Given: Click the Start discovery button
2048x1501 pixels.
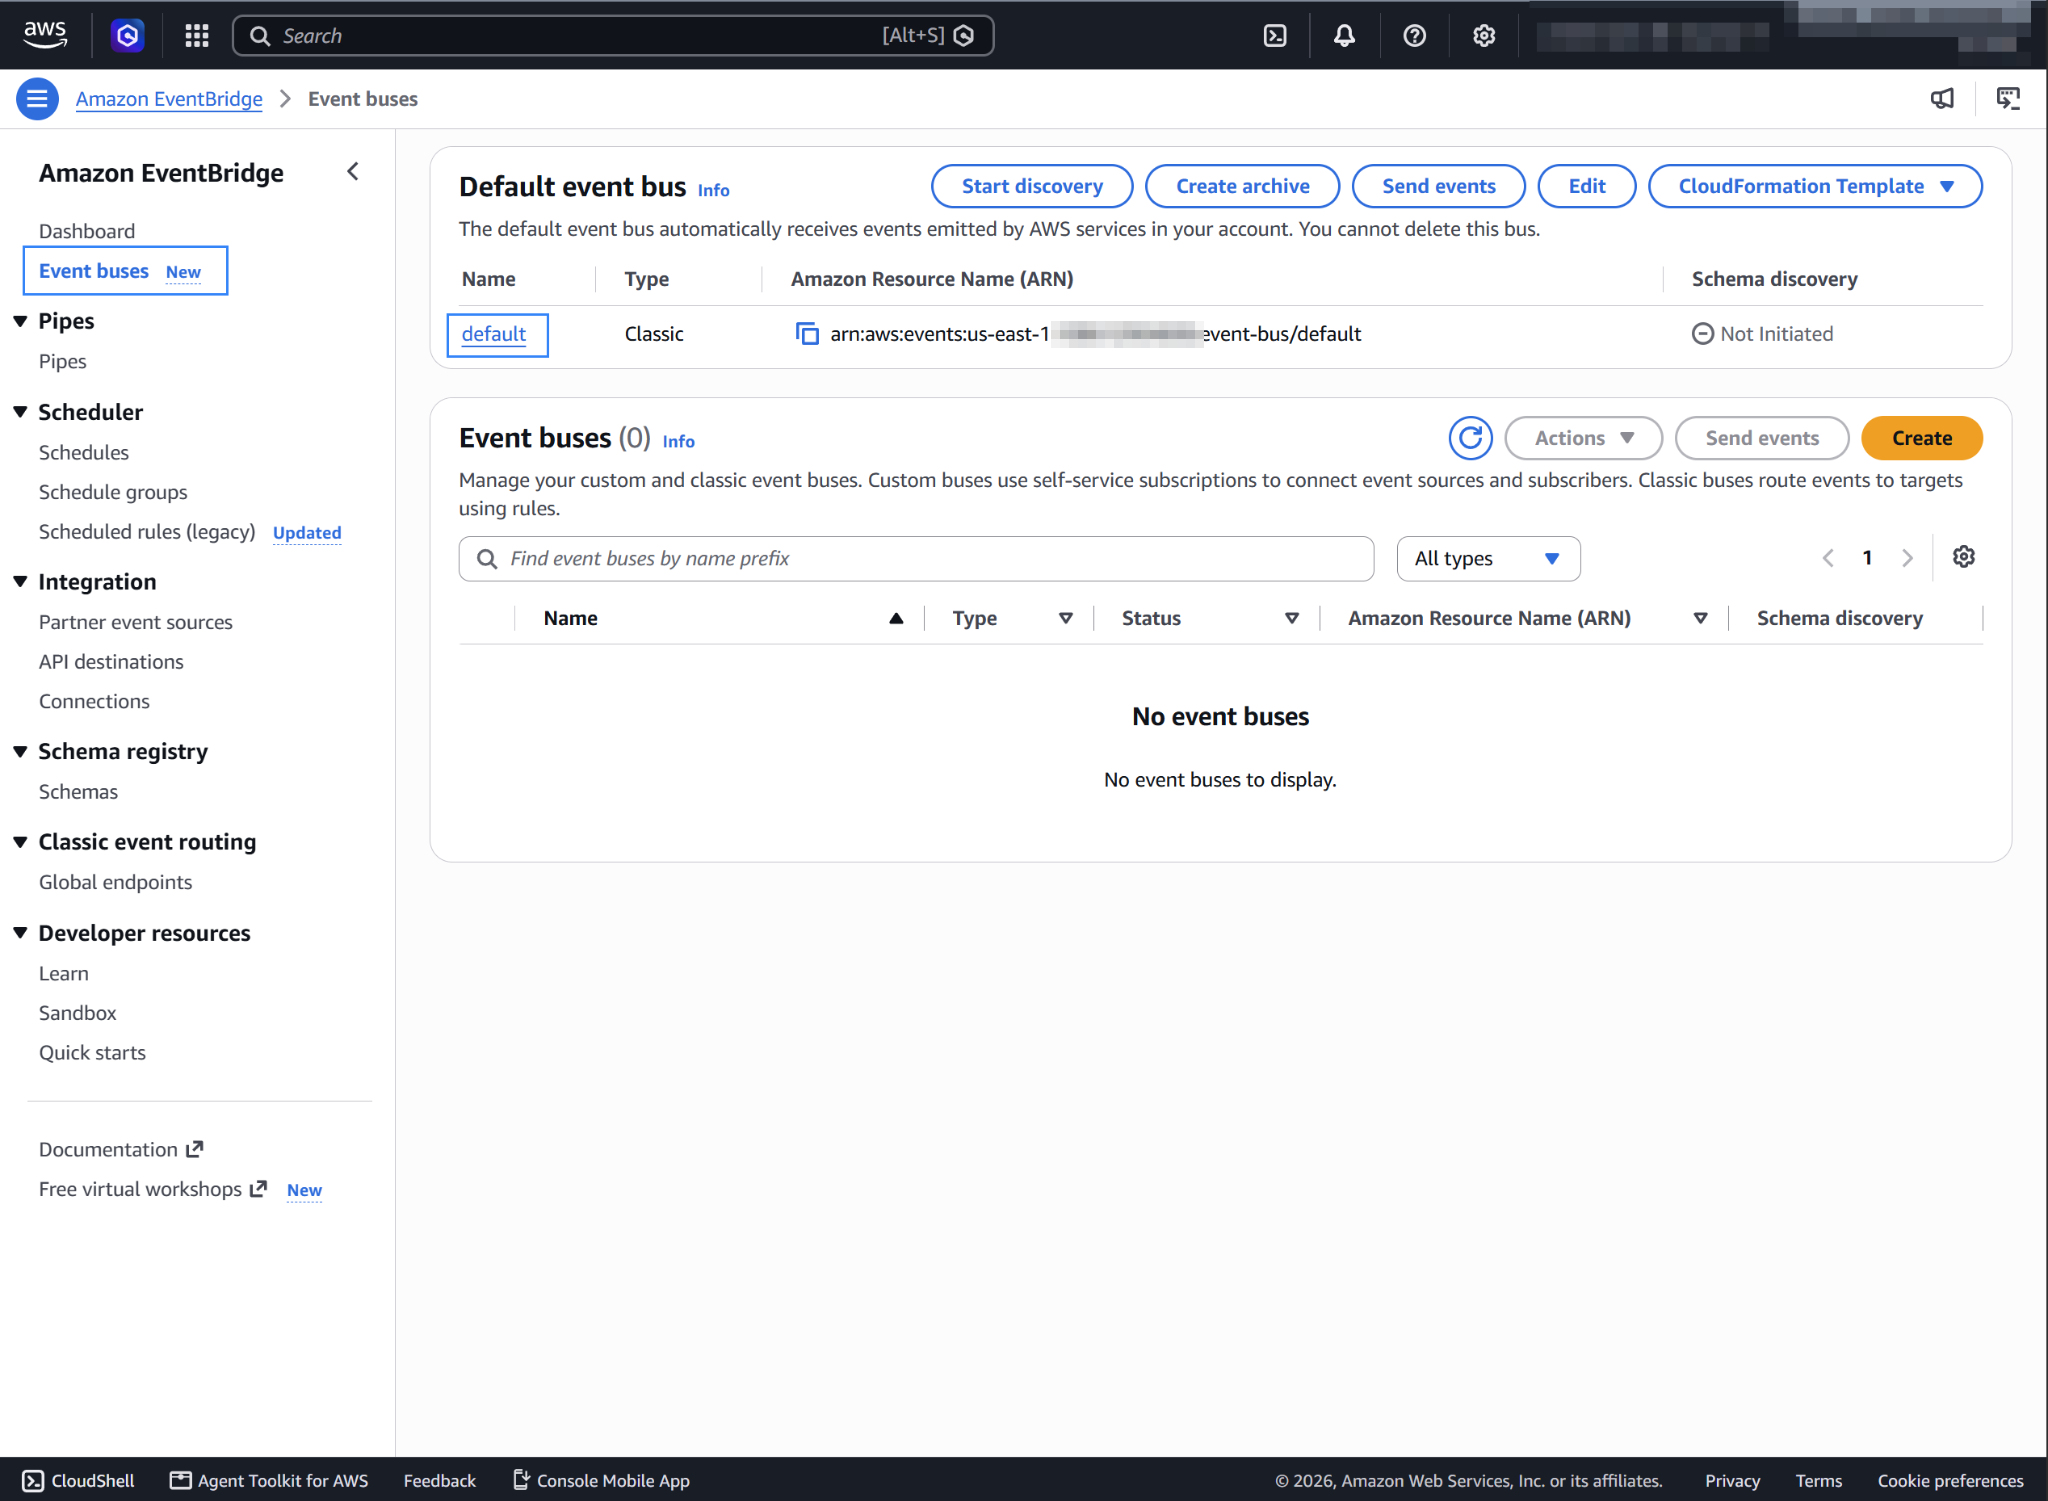Looking at the screenshot, I should pos(1032,186).
